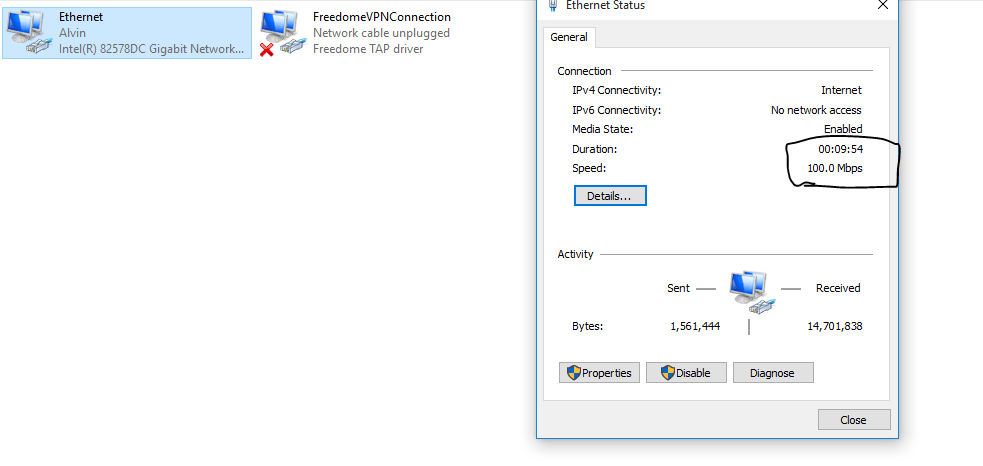This screenshot has width=983, height=466.
Task: Select the Ethernet adapter icon
Action: (30, 33)
